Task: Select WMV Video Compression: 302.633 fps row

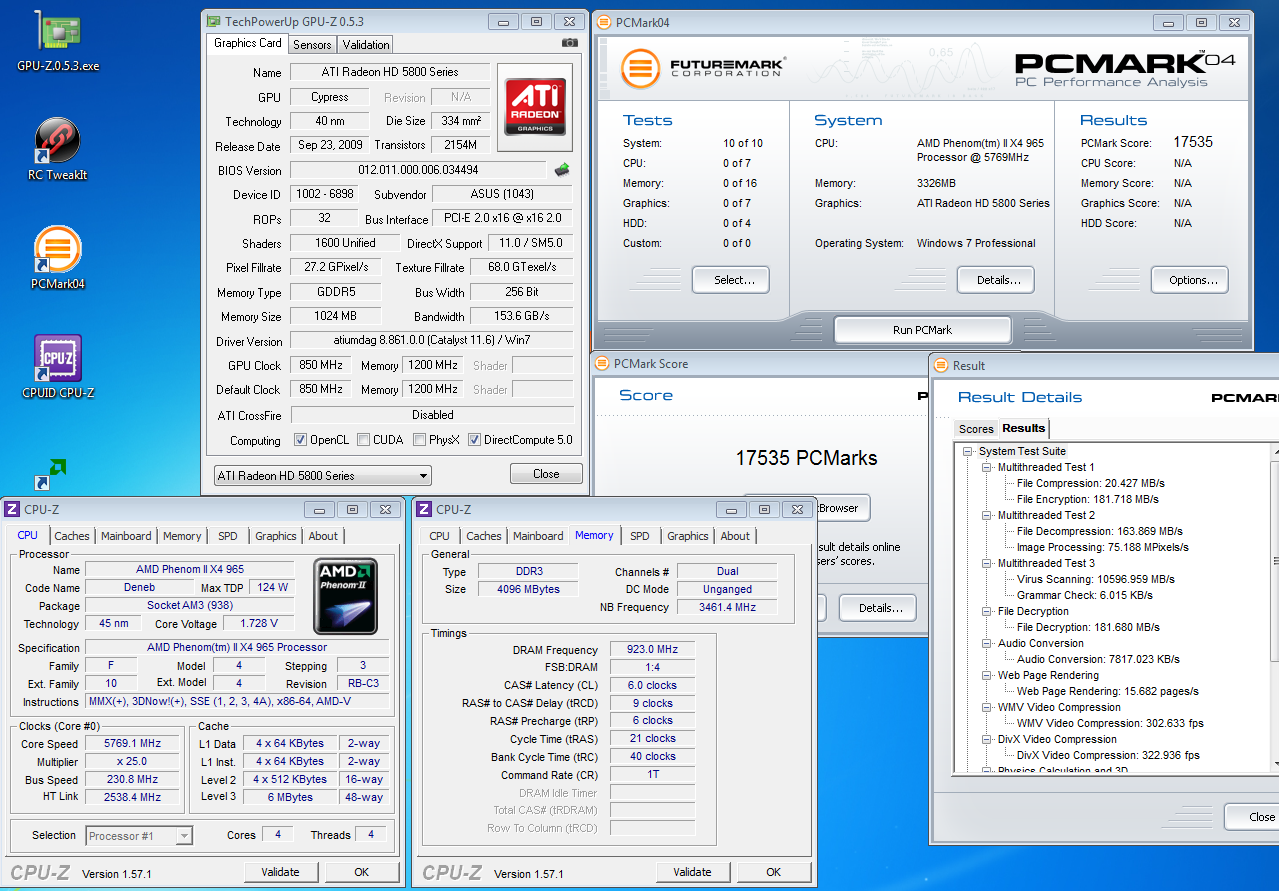Action: click(x=1110, y=723)
